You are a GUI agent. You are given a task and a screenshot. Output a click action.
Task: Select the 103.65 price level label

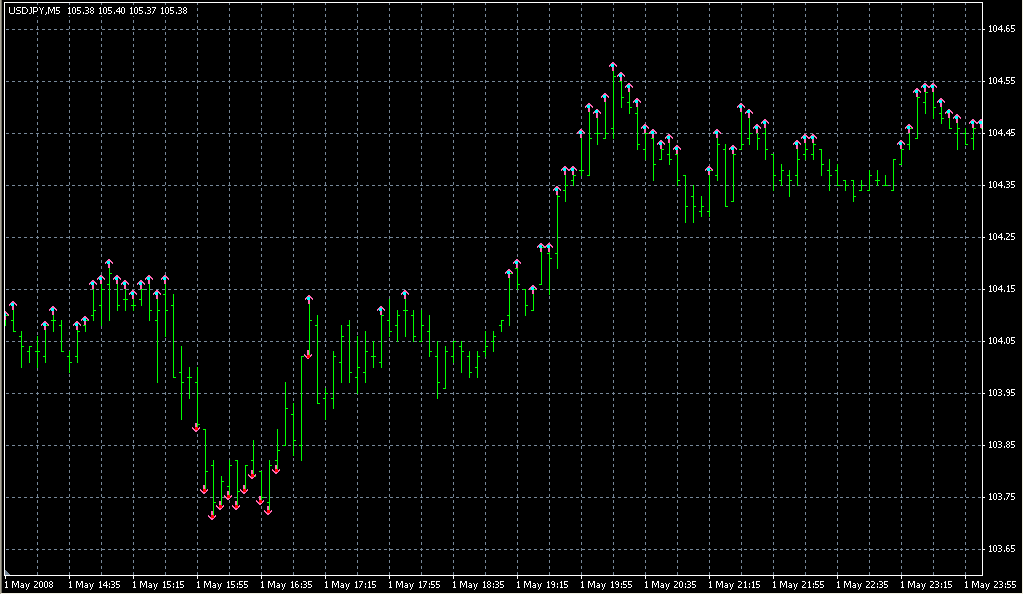[1002, 549]
